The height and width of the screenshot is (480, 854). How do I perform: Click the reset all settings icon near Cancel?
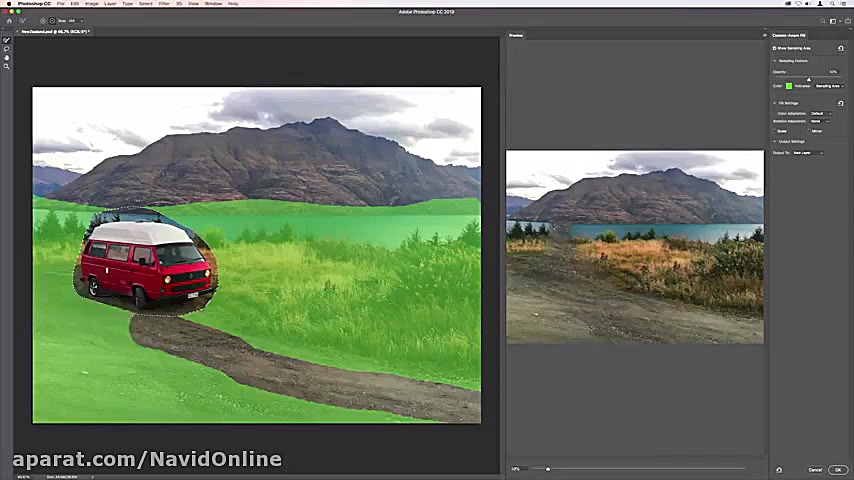click(x=779, y=470)
